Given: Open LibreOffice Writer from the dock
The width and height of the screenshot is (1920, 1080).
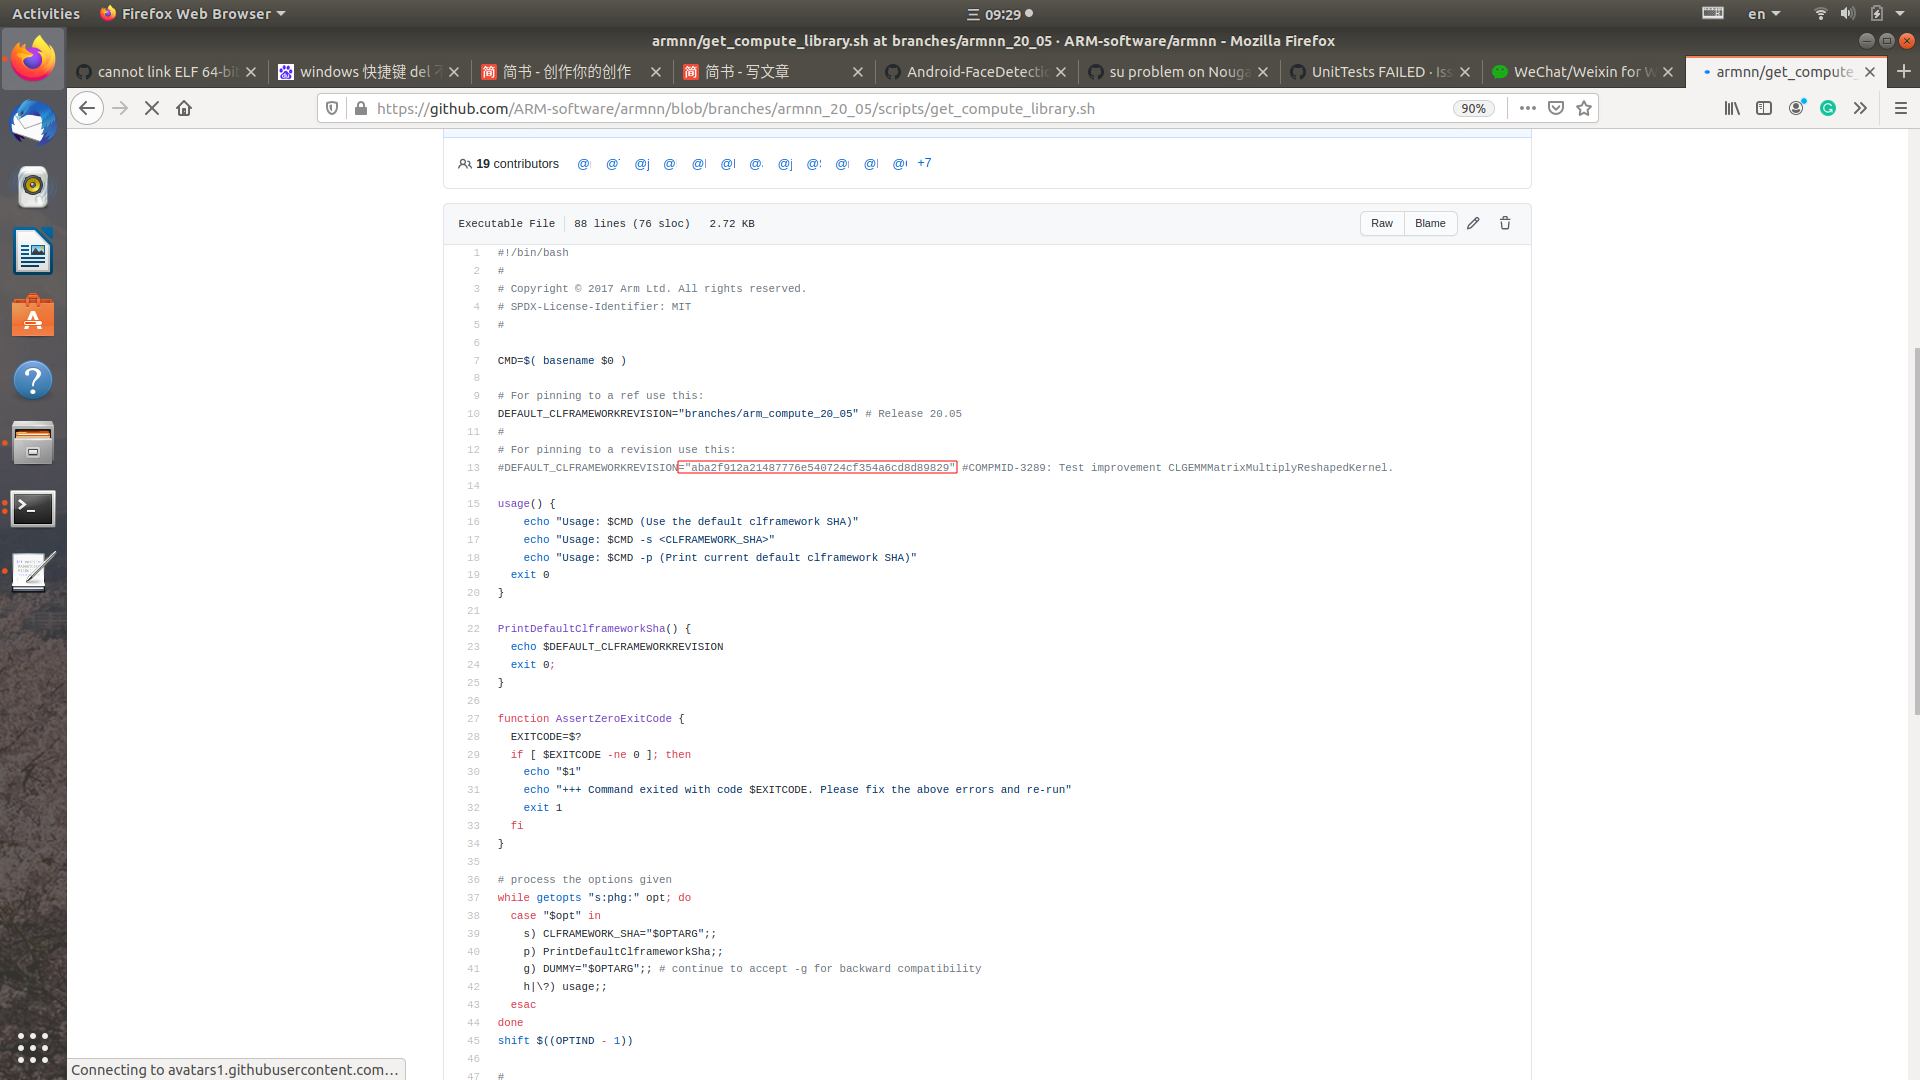Looking at the screenshot, I should pos(33,251).
